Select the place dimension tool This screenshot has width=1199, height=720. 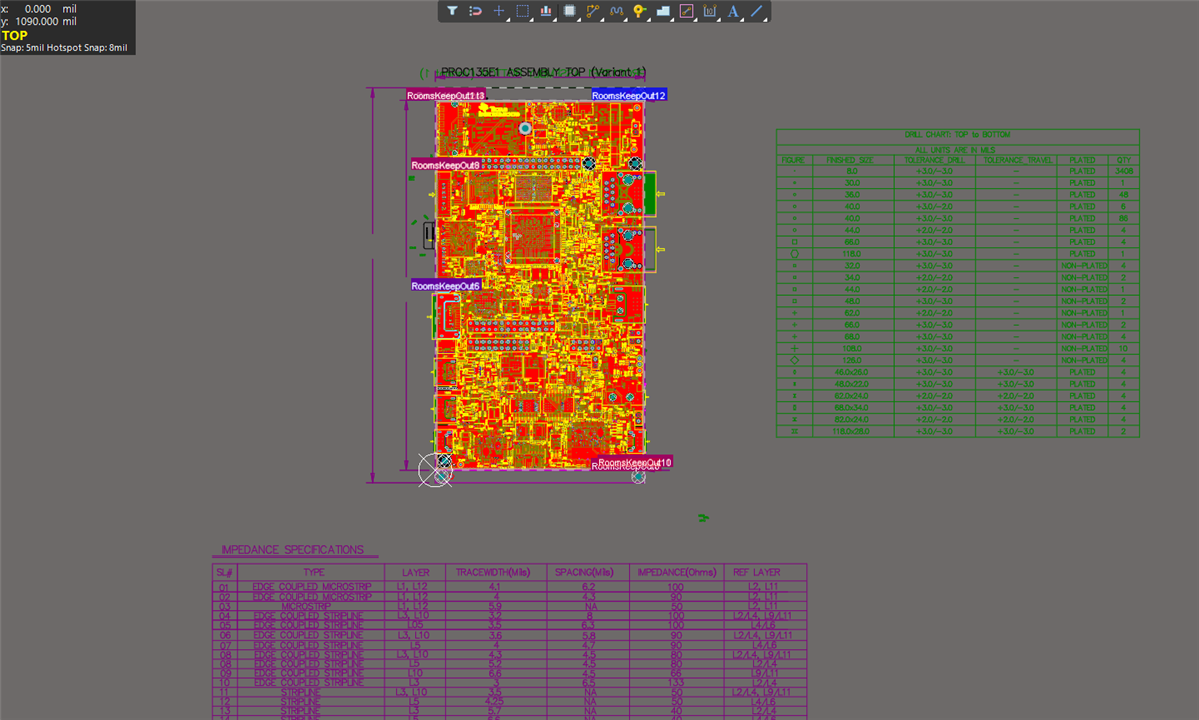pos(710,11)
